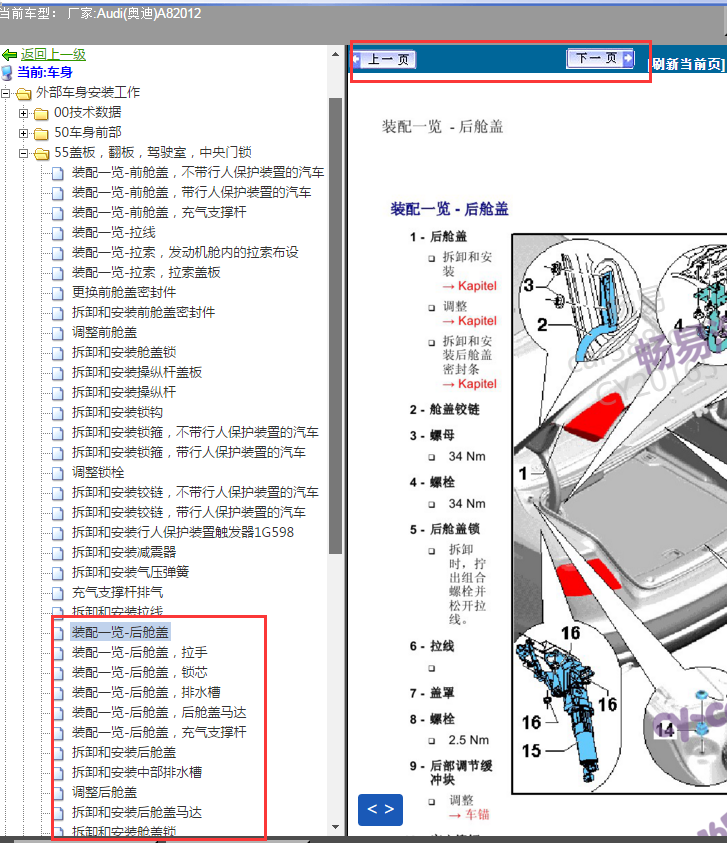This screenshot has height=843, width=727.
Task: Select 调整后舱盖 entry
Action: coord(104,792)
